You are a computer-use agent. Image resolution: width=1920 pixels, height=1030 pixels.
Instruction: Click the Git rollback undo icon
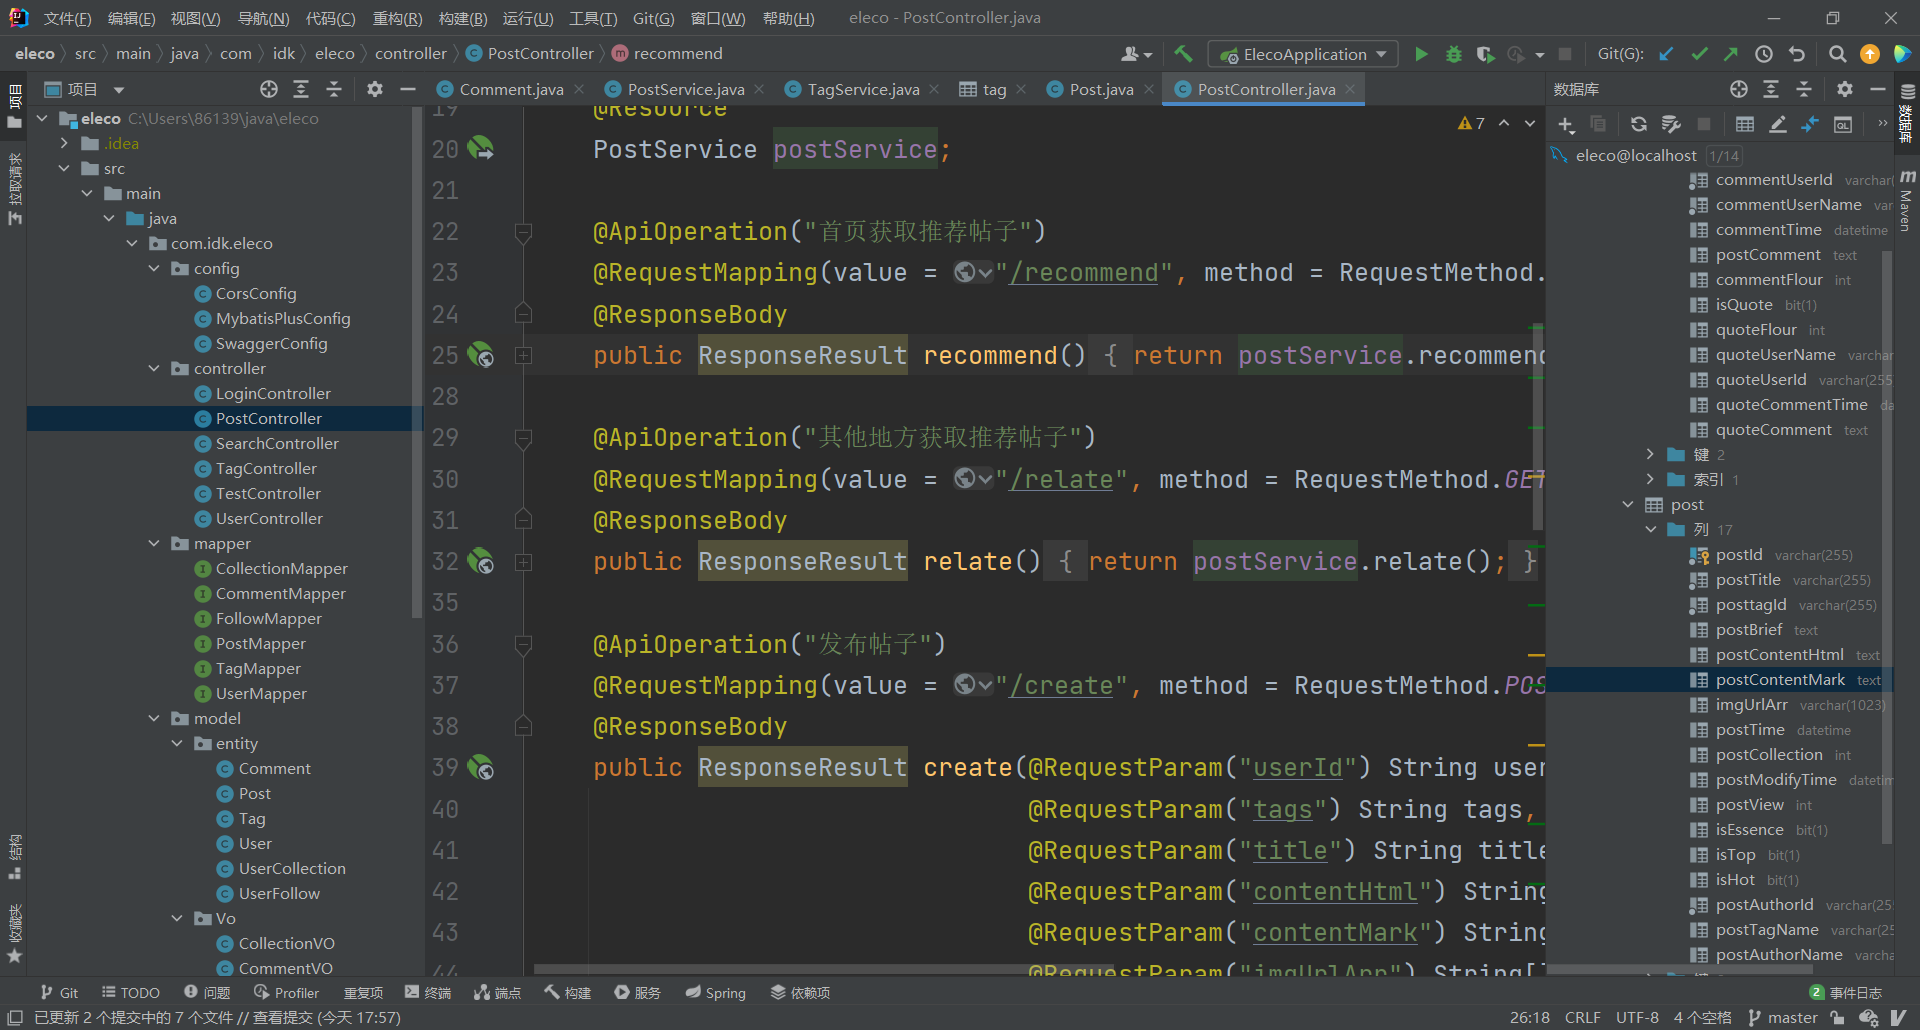[x=1797, y=54]
